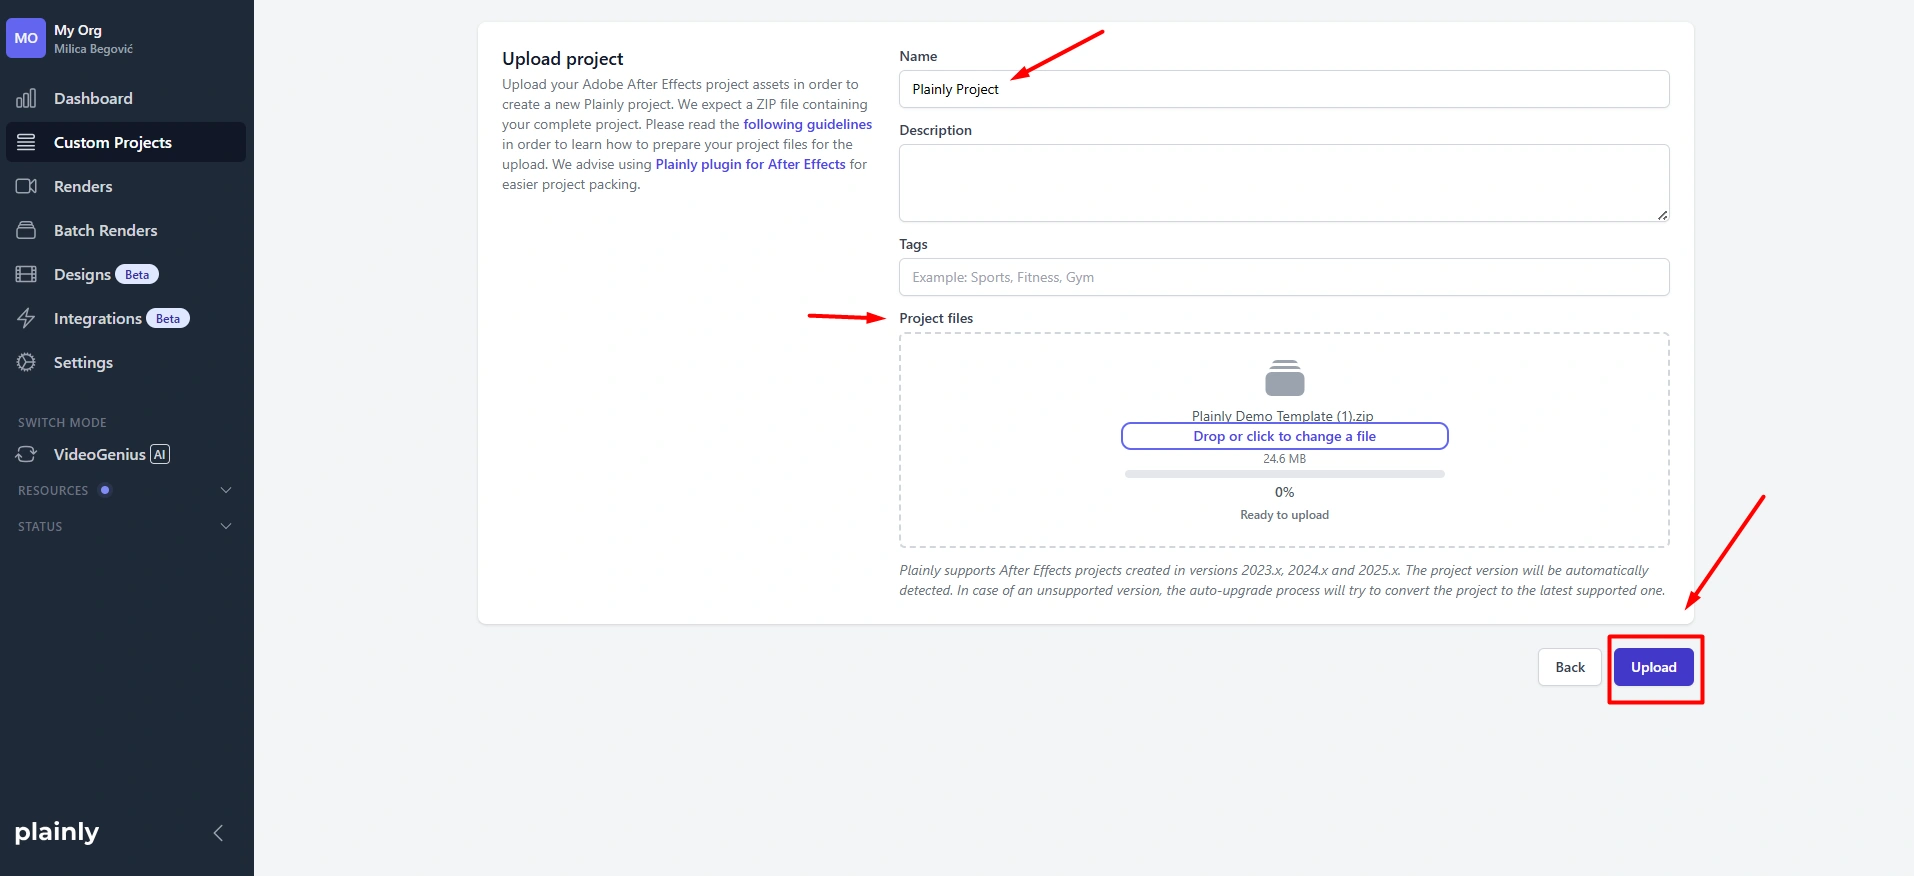Image resolution: width=1914 pixels, height=876 pixels.
Task: Click the Resources section label
Action: [53, 490]
